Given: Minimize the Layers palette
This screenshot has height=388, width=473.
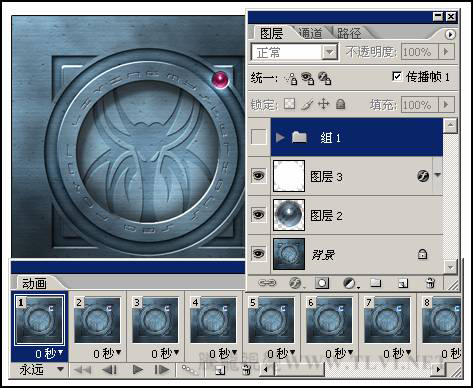Looking at the screenshot, I should 438,16.
